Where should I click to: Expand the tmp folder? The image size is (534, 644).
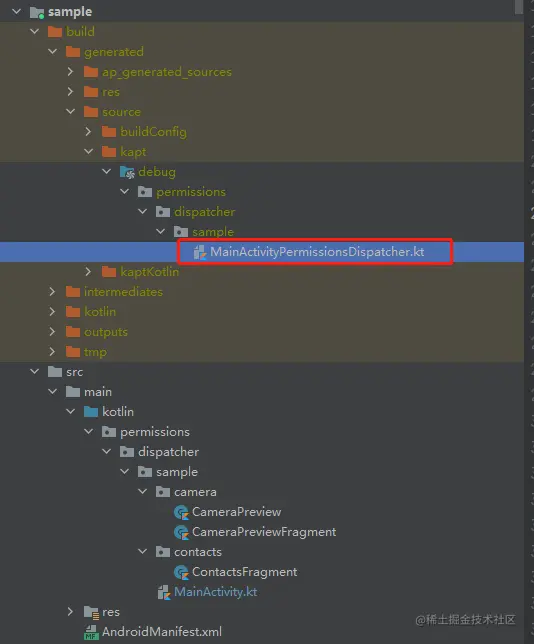coord(53,352)
